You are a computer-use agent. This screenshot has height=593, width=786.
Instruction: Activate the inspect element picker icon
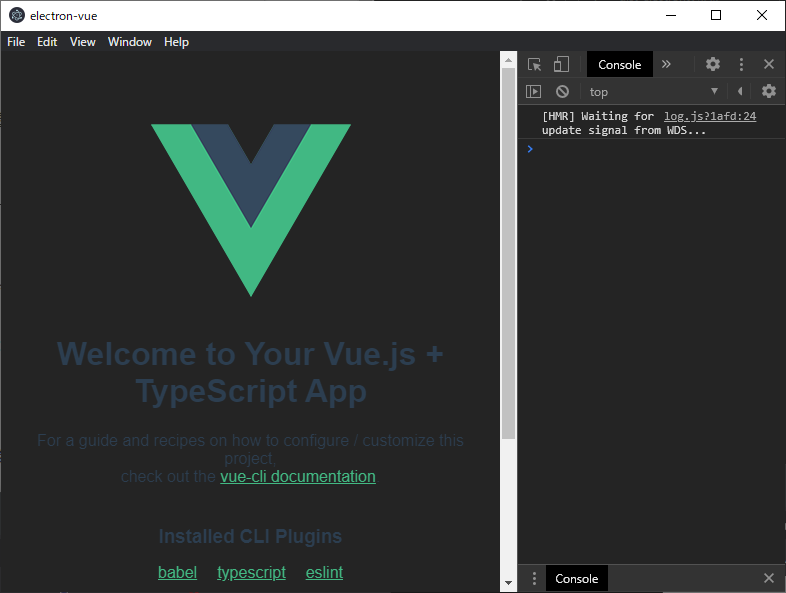[534, 65]
